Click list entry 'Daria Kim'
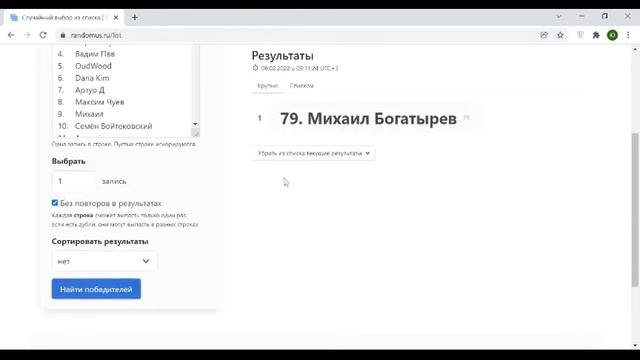The image size is (640, 360). pyautogui.click(x=92, y=78)
